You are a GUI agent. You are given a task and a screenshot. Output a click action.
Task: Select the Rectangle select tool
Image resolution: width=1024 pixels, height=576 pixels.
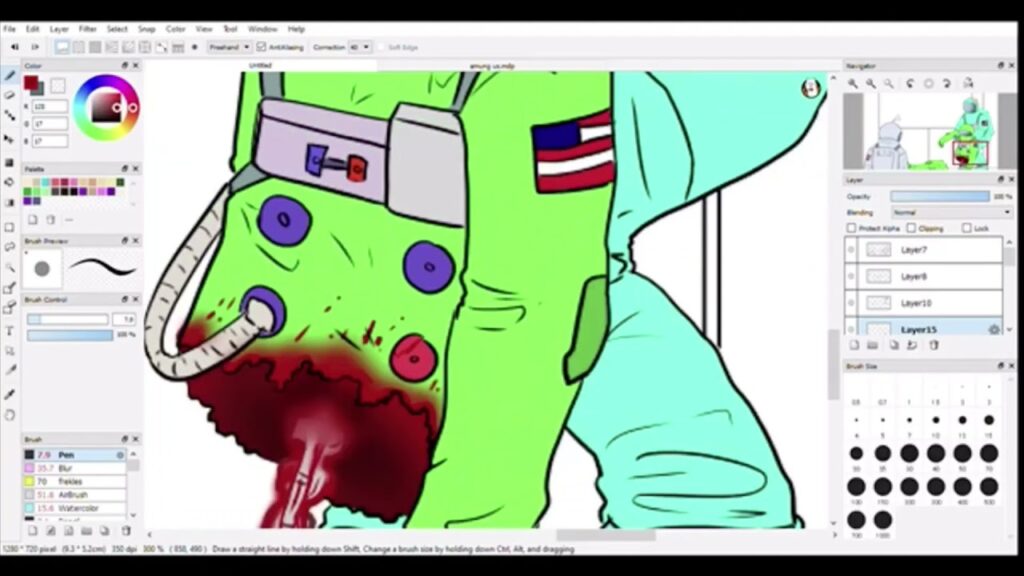click(x=10, y=227)
